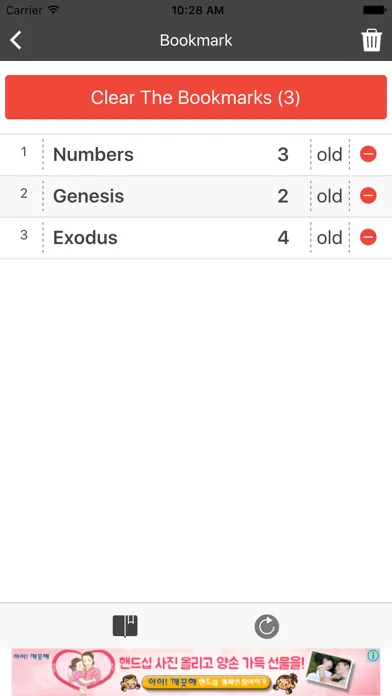Viewport: 392px width, 696px height.
Task: Remove the Numbers bookmark with minus icon
Action: (368, 154)
